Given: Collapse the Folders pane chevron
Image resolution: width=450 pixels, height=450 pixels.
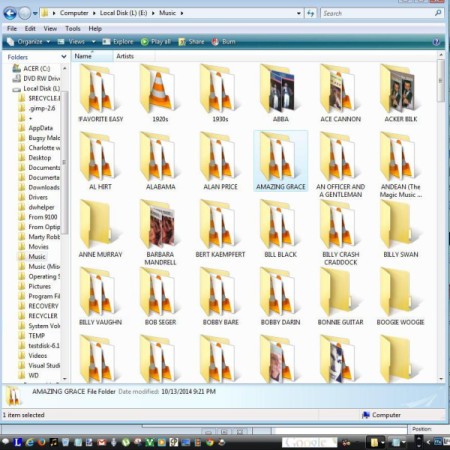Looking at the screenshot, I should [64, 57].
